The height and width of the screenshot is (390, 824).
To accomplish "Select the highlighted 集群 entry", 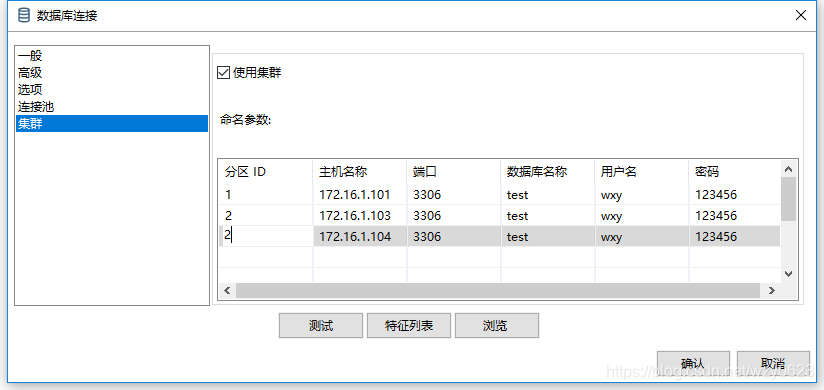I will [112, 124].
